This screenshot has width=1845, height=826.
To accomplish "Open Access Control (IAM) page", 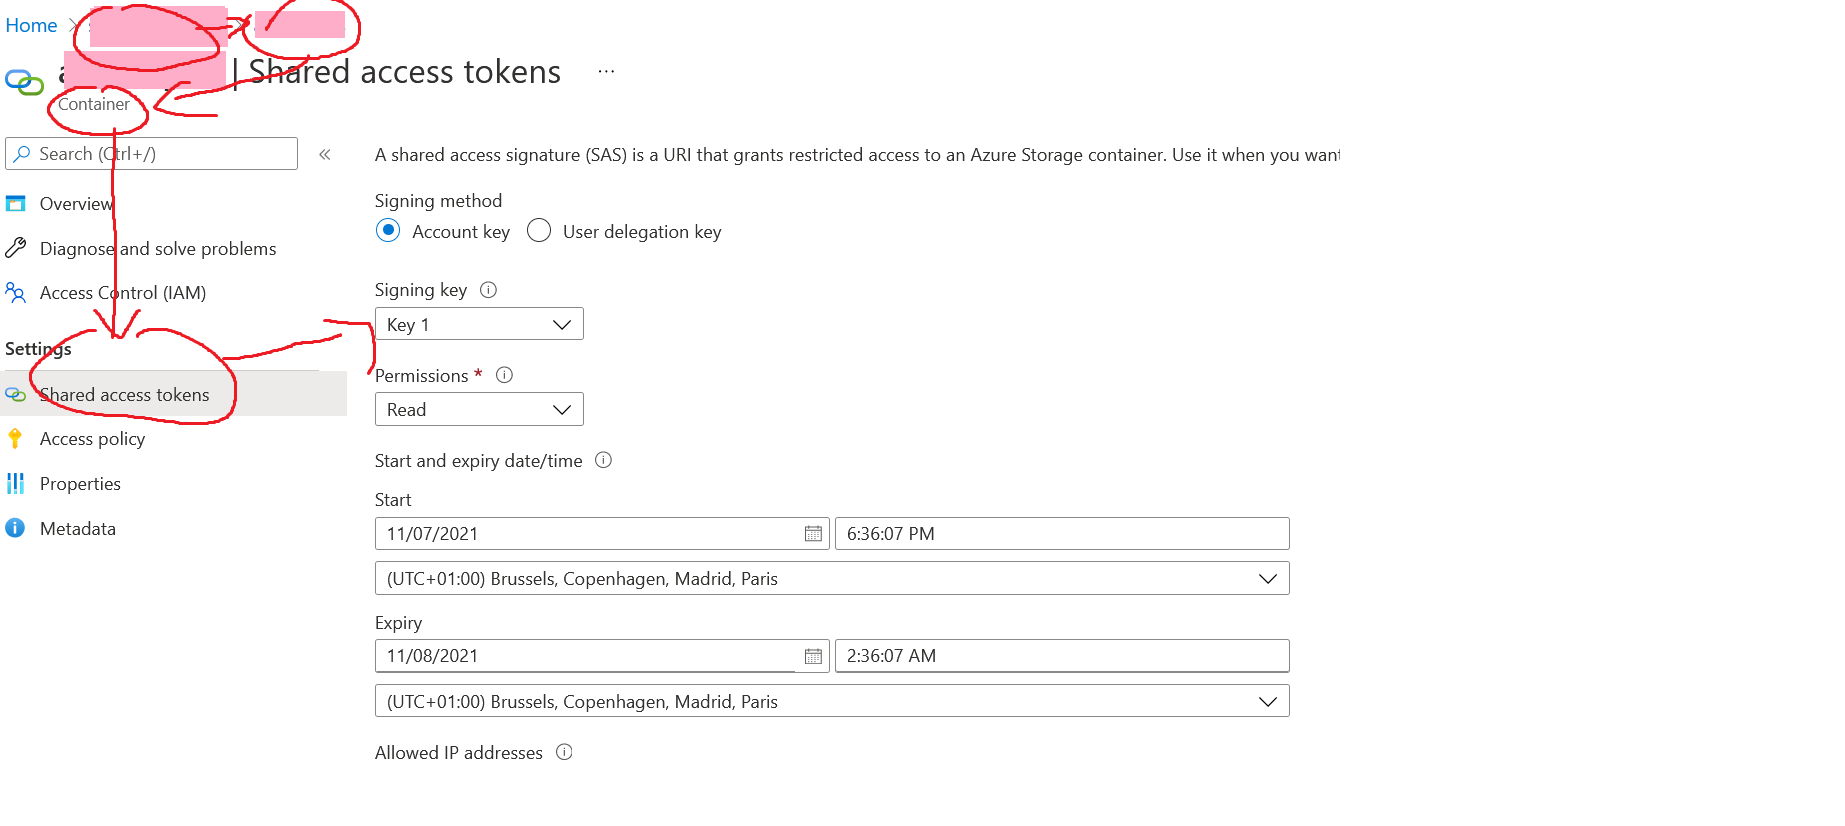I will (x=122, y=293).
